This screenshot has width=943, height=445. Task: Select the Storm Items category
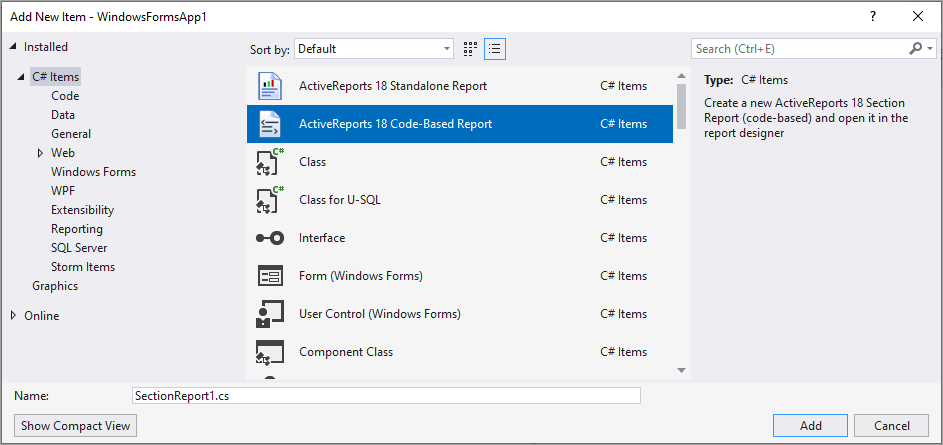83,267
